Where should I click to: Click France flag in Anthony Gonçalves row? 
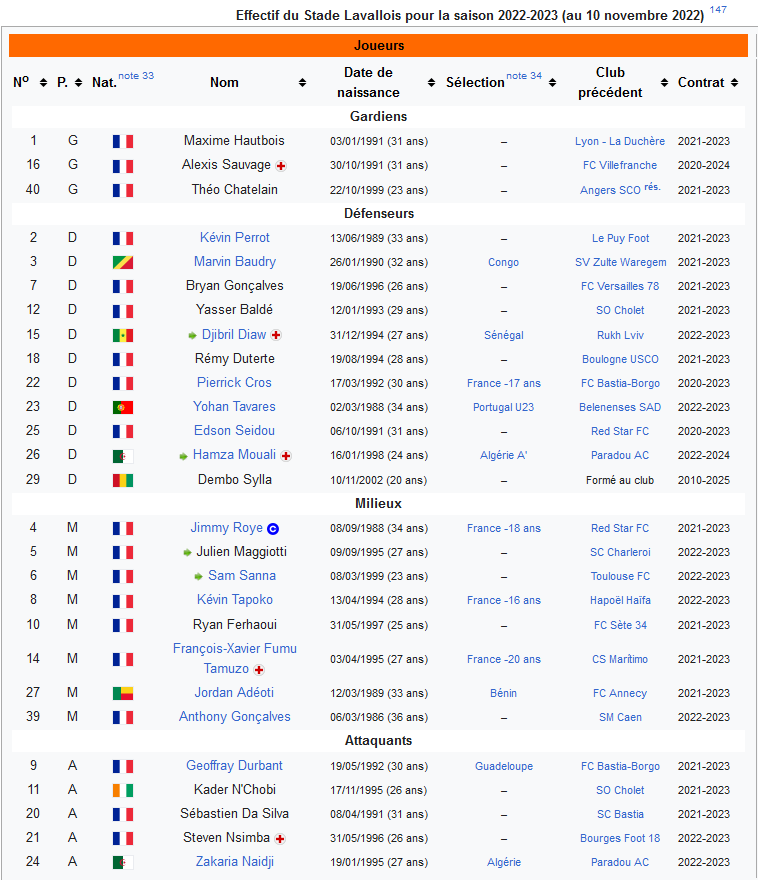[x=123, y=718]
